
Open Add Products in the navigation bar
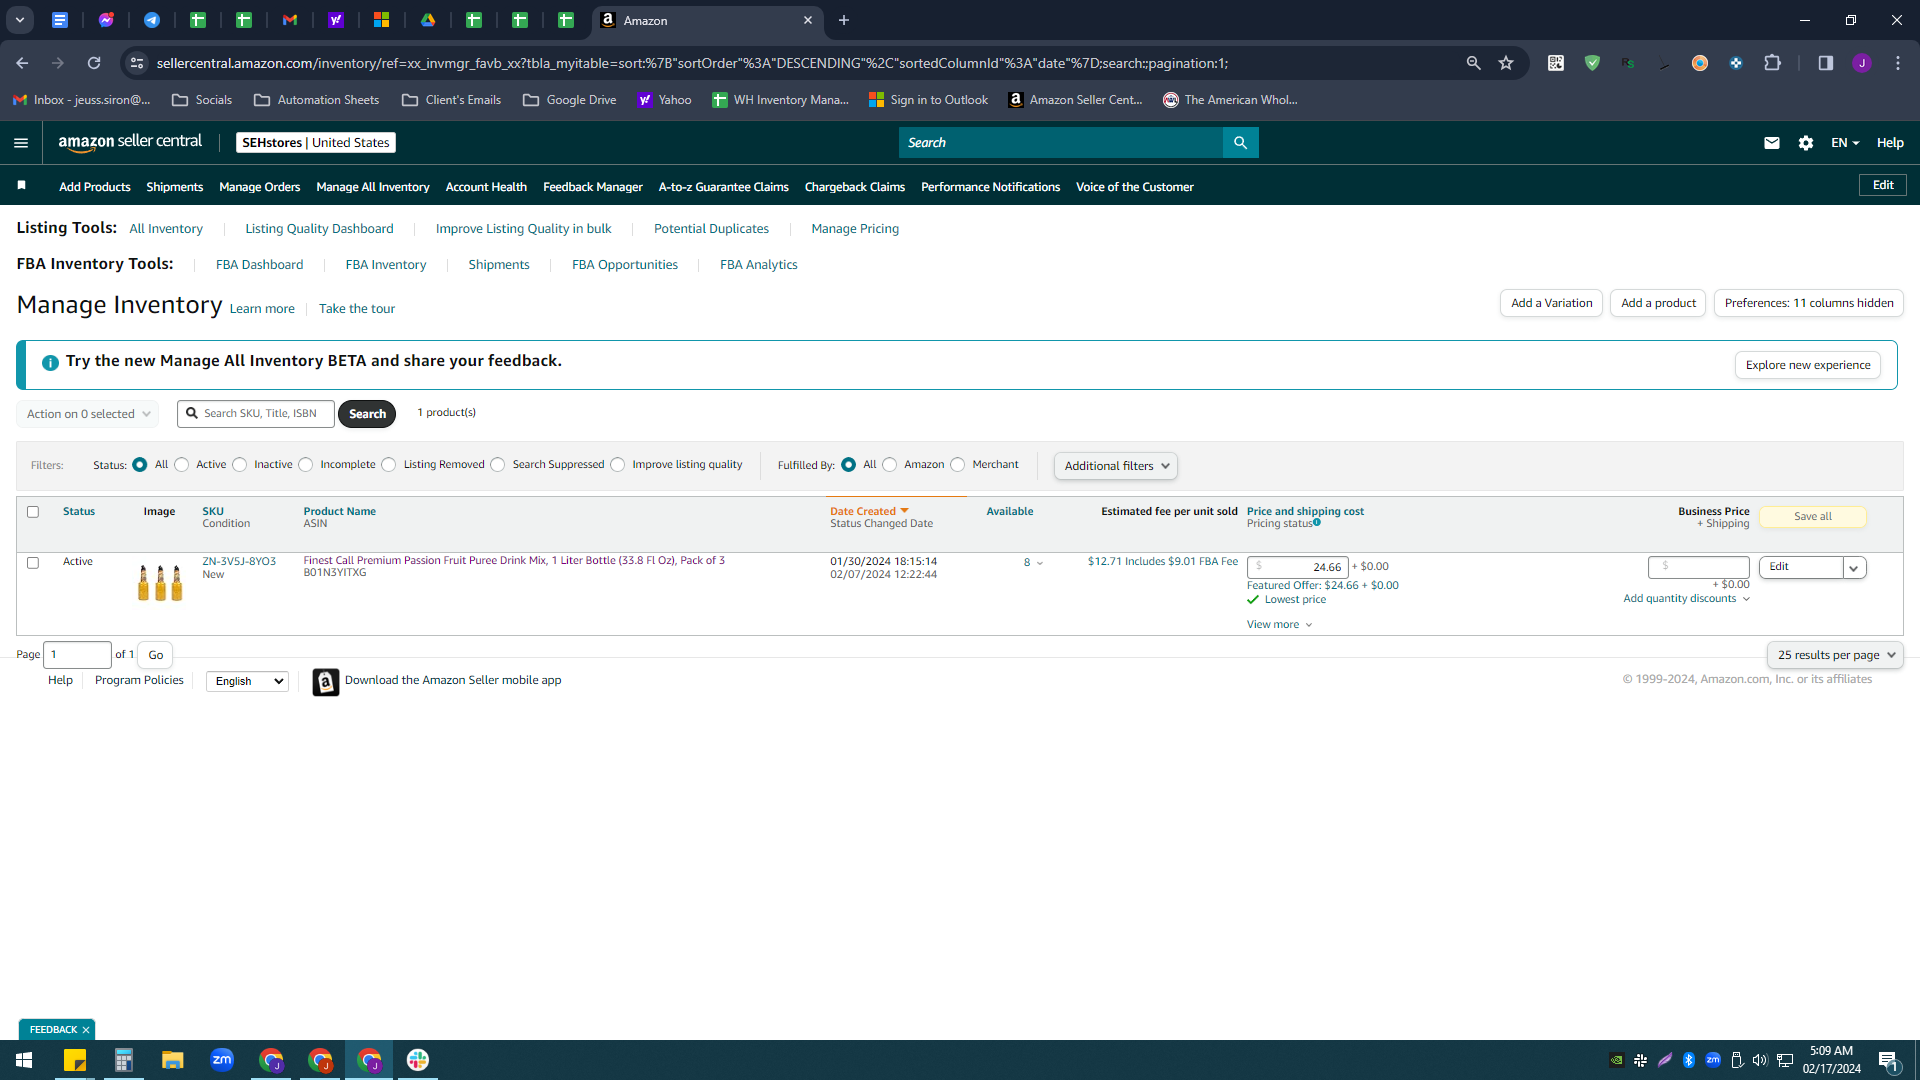coord(95,187)
